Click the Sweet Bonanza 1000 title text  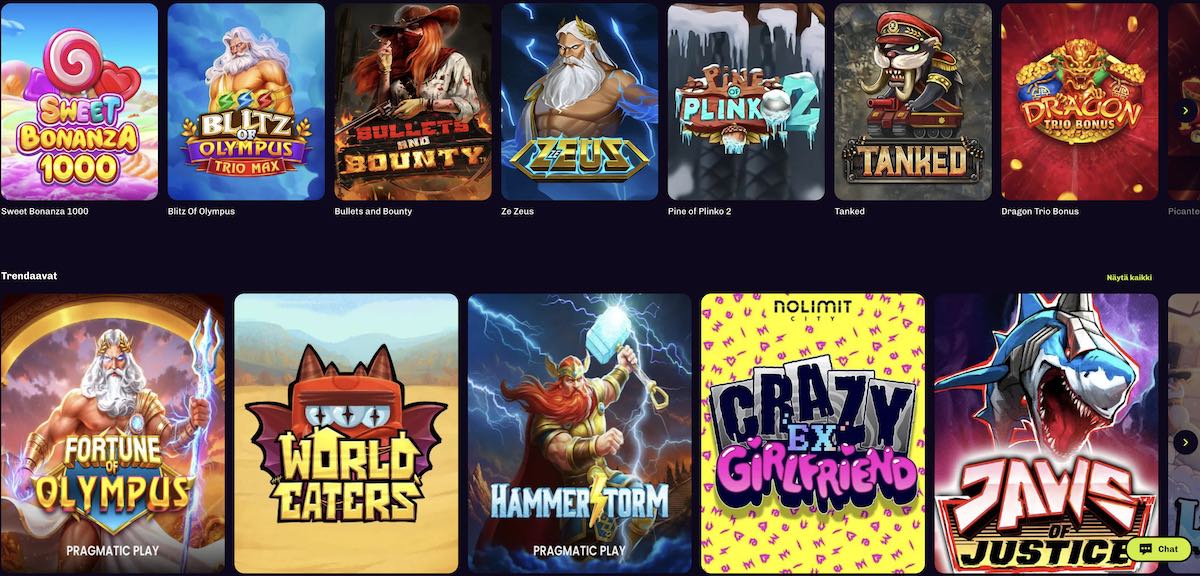click(x=44, y=212)
